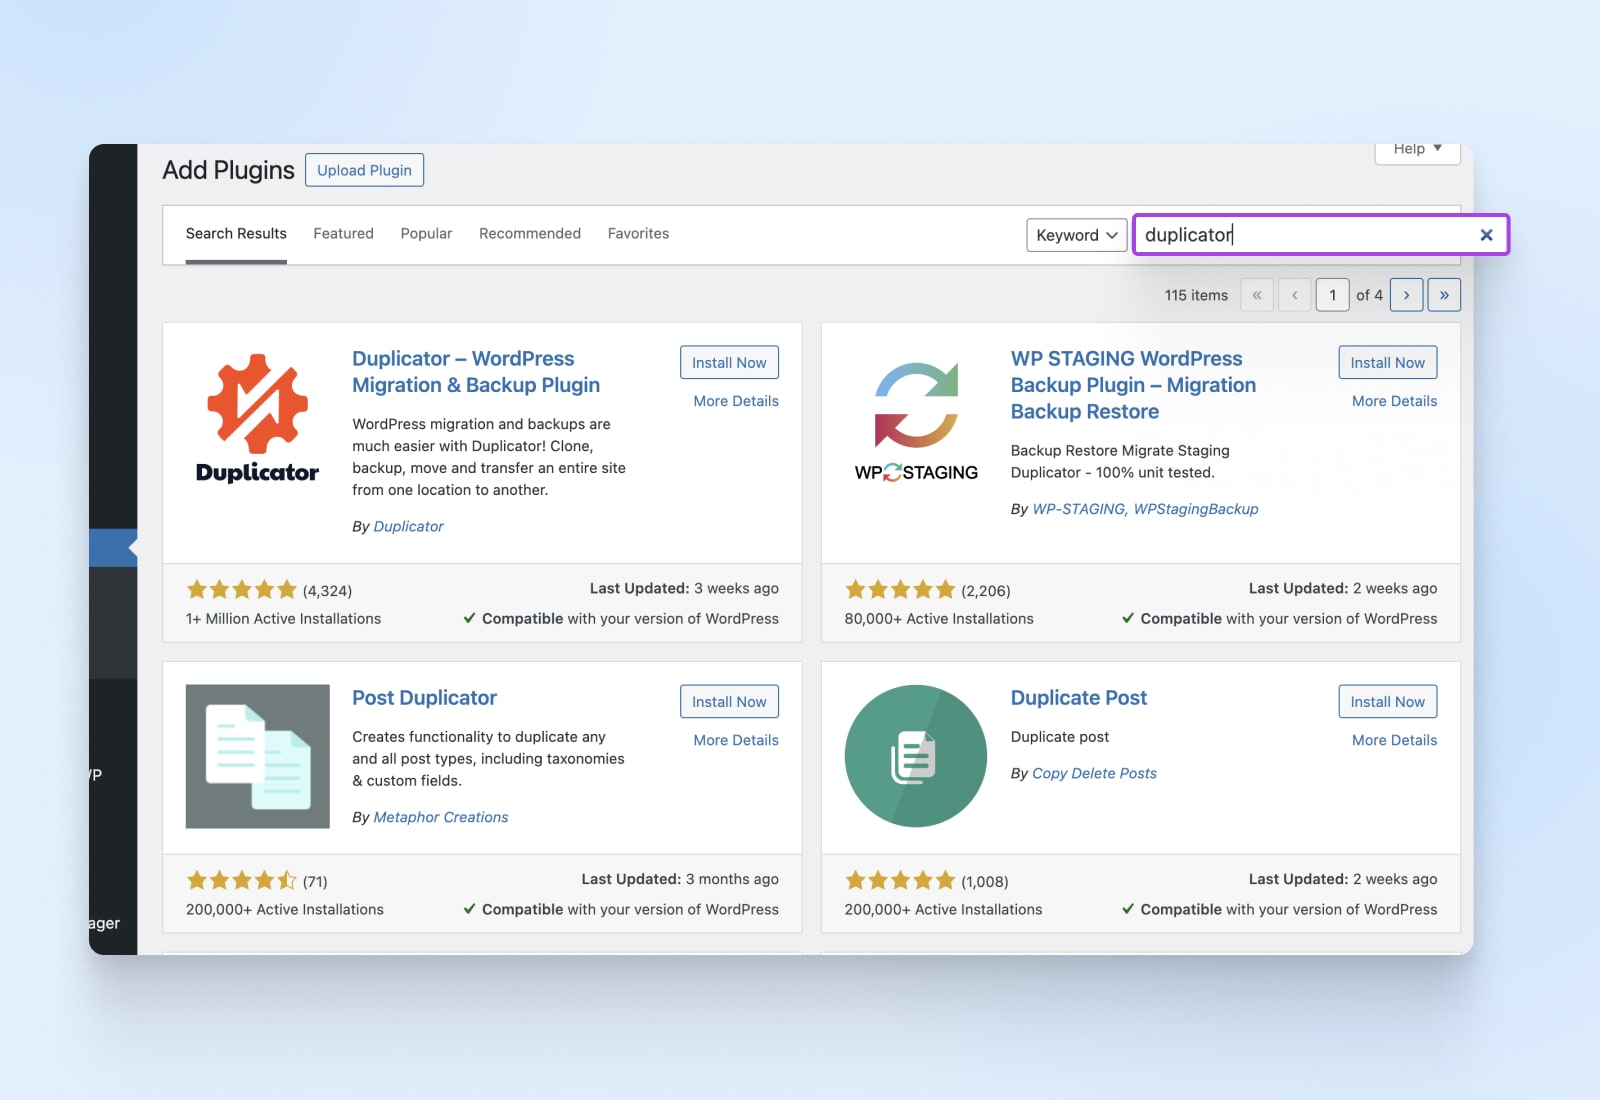1600x1100 pixels.
Task: Open the Popular plugins tab
Action: (x=426, y=233)
